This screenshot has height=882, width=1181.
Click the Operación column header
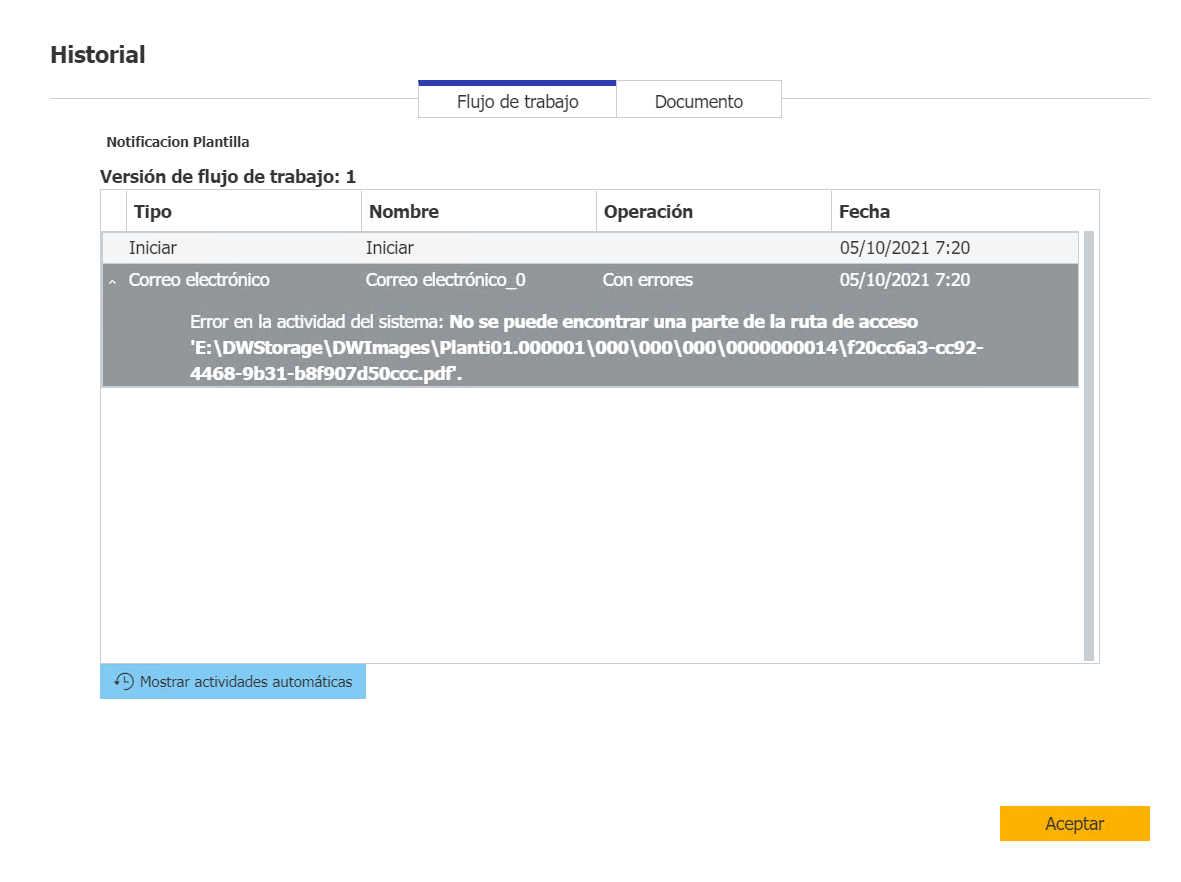(x=648, y=211)
